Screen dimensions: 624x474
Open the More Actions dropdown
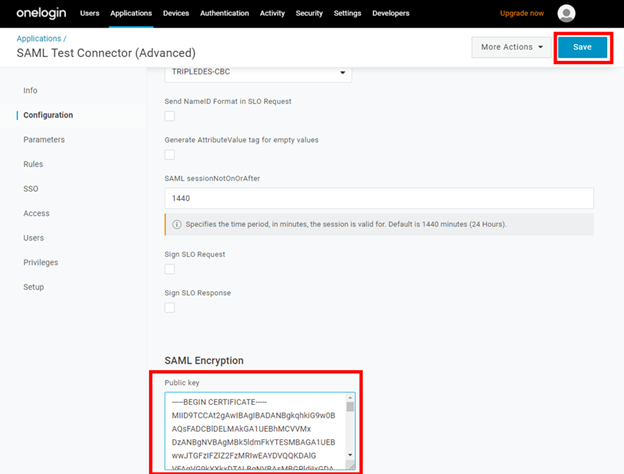[x=512, y=47]
